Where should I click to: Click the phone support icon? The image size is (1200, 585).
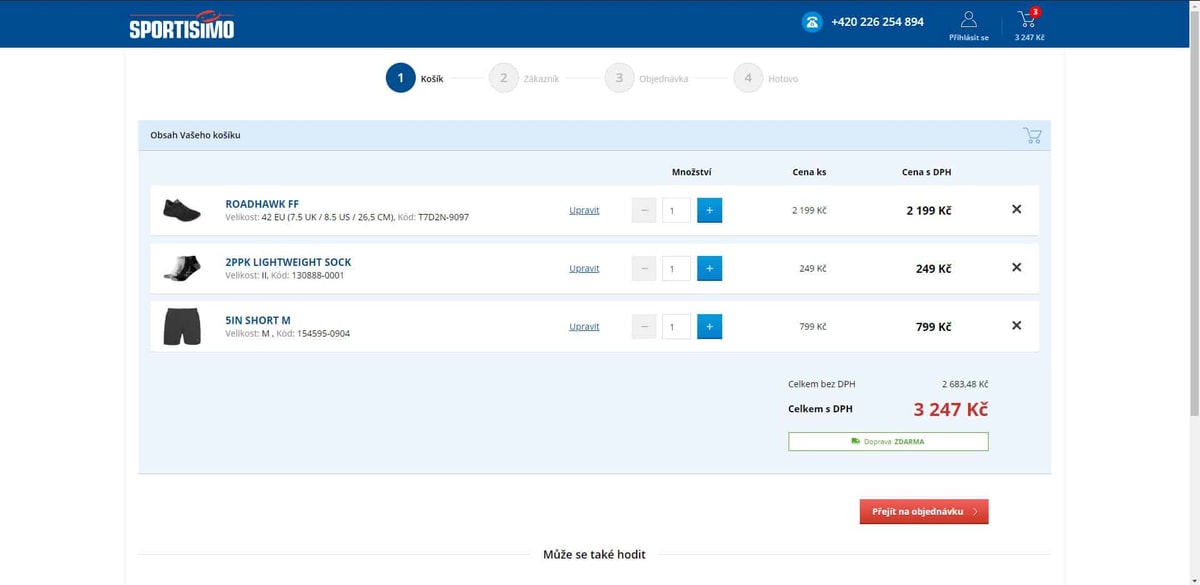point(812,22)
